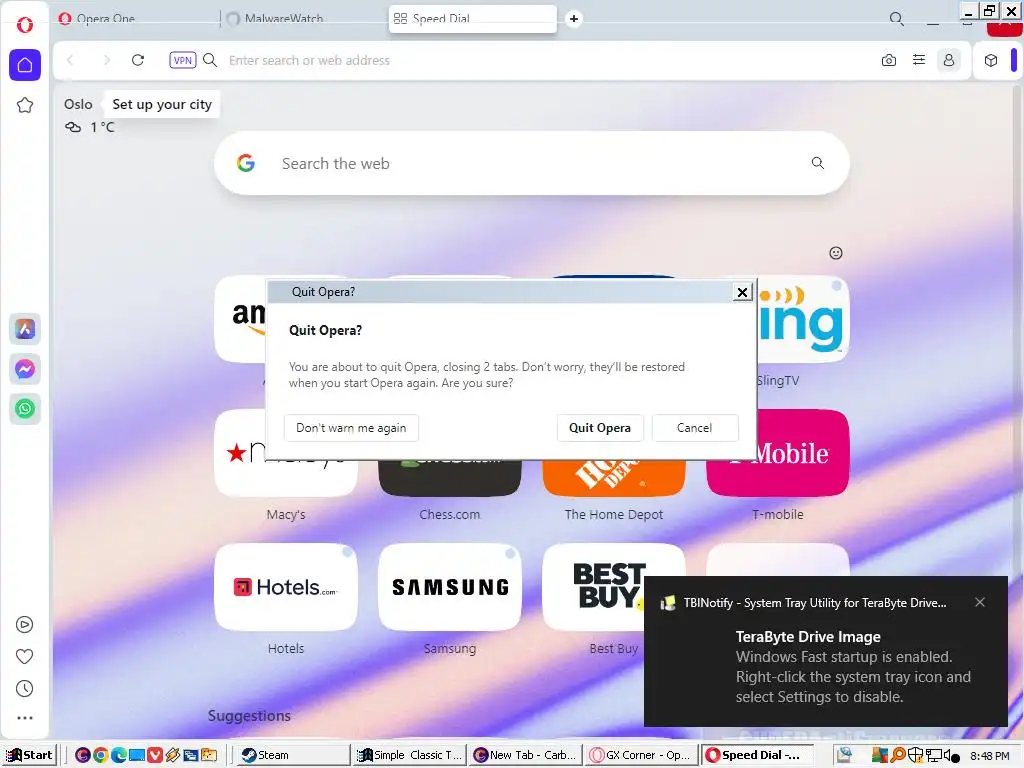Choose Don't warn me again
Screen dimensions: 1024x768
coord(351,428)
